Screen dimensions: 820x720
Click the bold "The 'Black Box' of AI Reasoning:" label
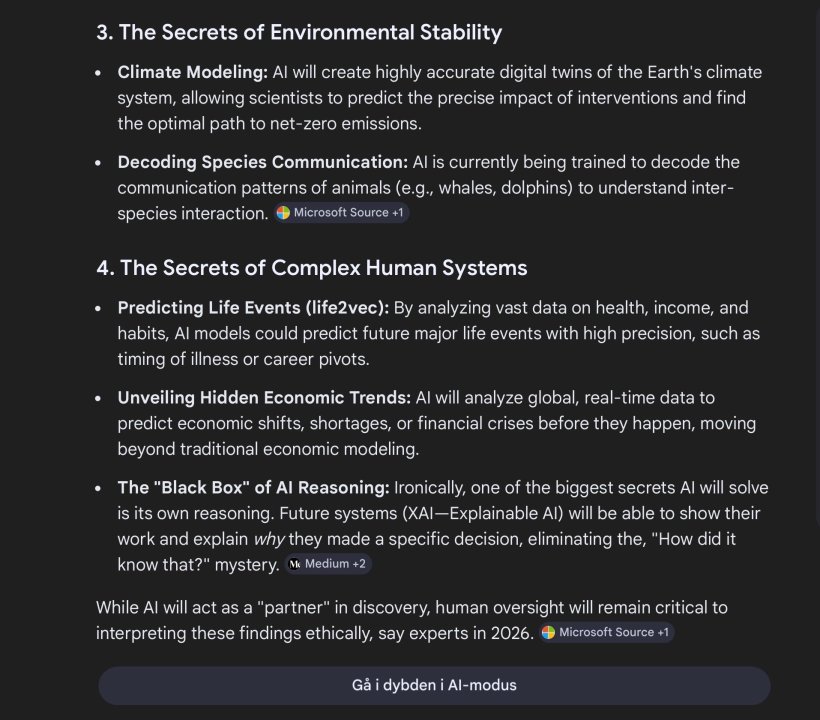(253, 488)
